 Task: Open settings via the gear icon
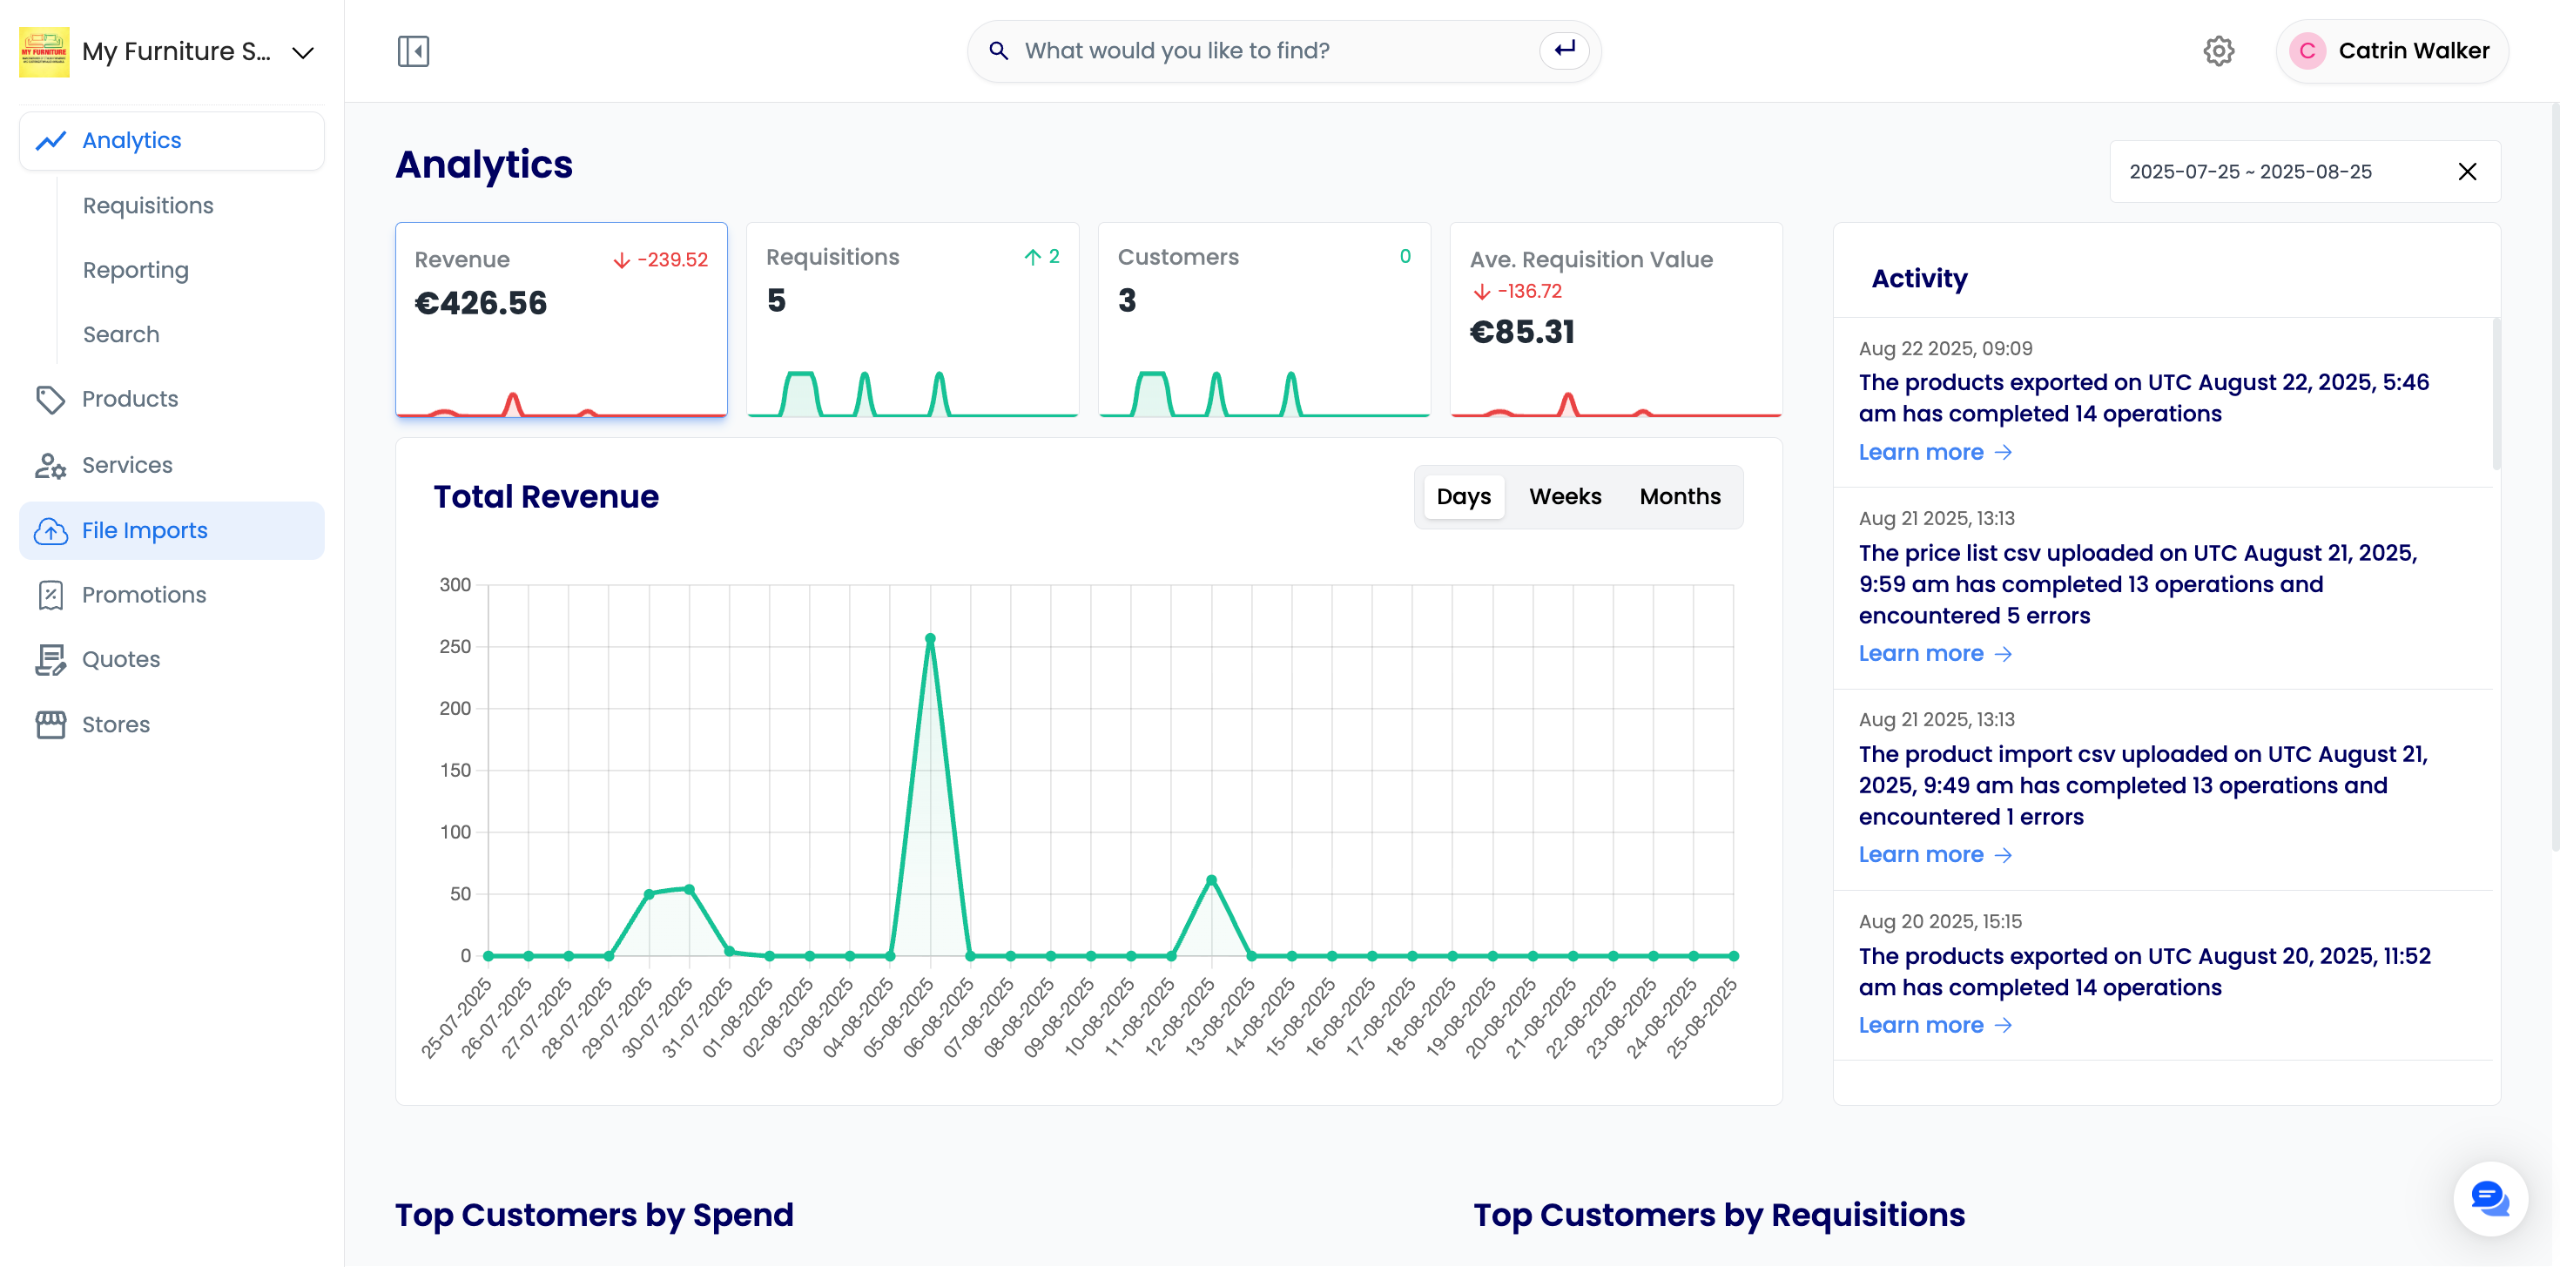[2218, 51]
